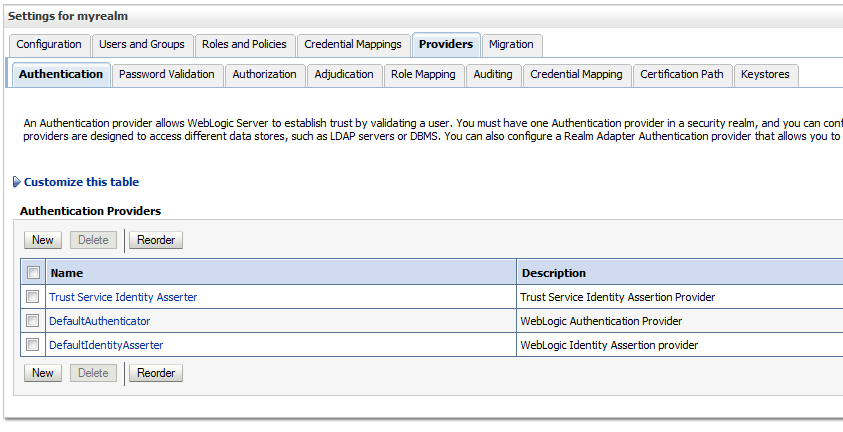Viewport: 843px width, 432px height.
Task: Select the DefaultAuthenticator row checkbox
Action: (x=33, y=321)
